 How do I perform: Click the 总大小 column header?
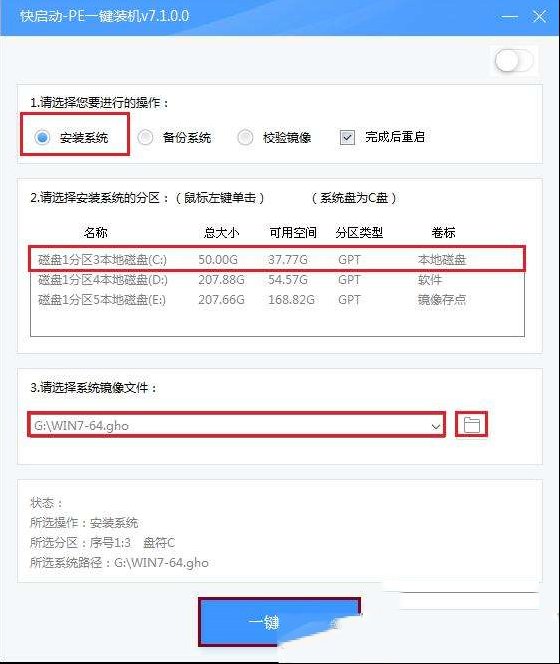221,232
